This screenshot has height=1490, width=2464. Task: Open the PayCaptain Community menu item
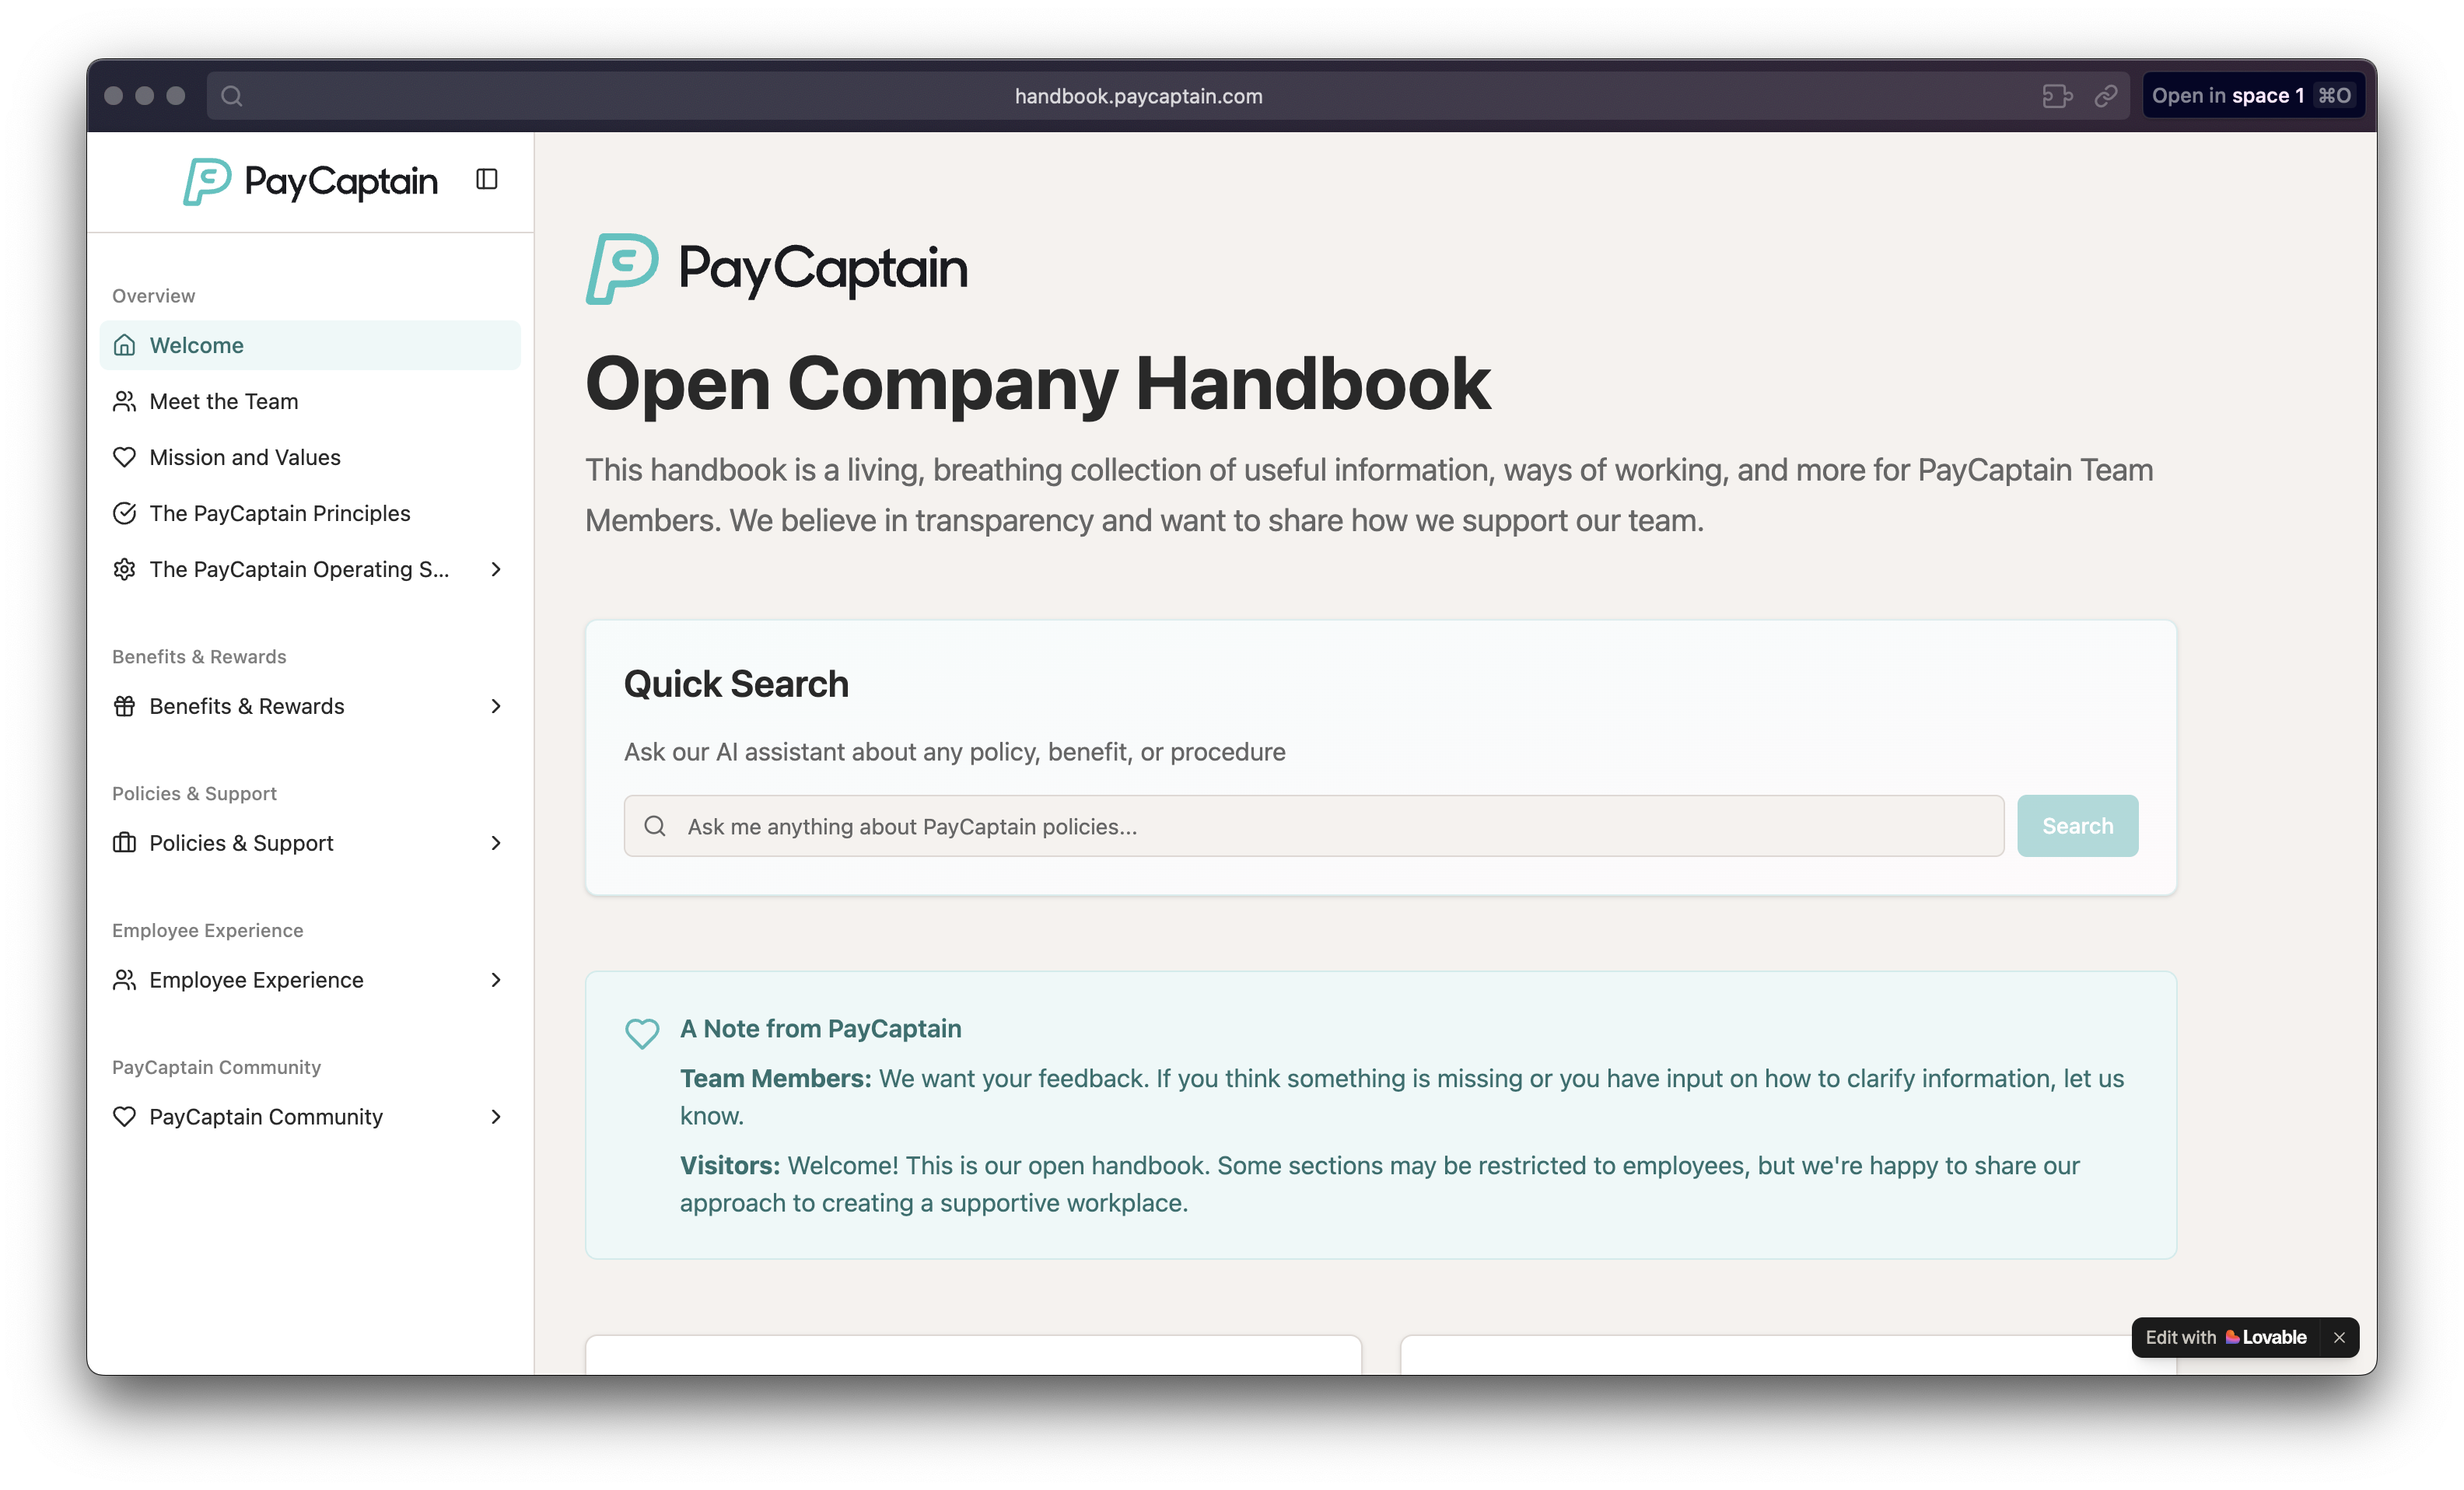[x=266, y=1116]
